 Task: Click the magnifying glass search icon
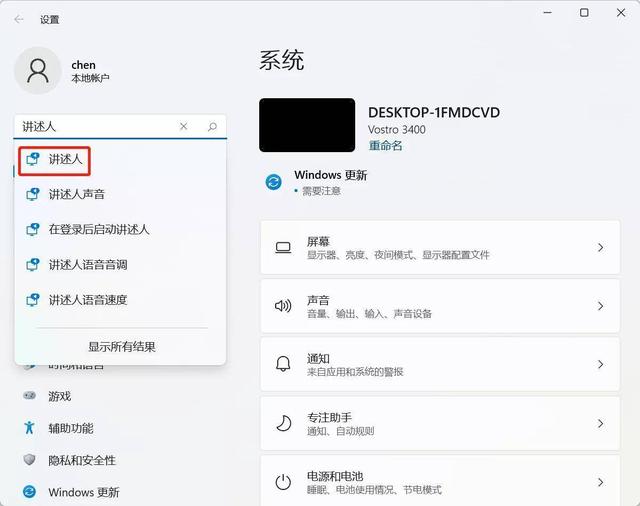[x=212, y=127]
